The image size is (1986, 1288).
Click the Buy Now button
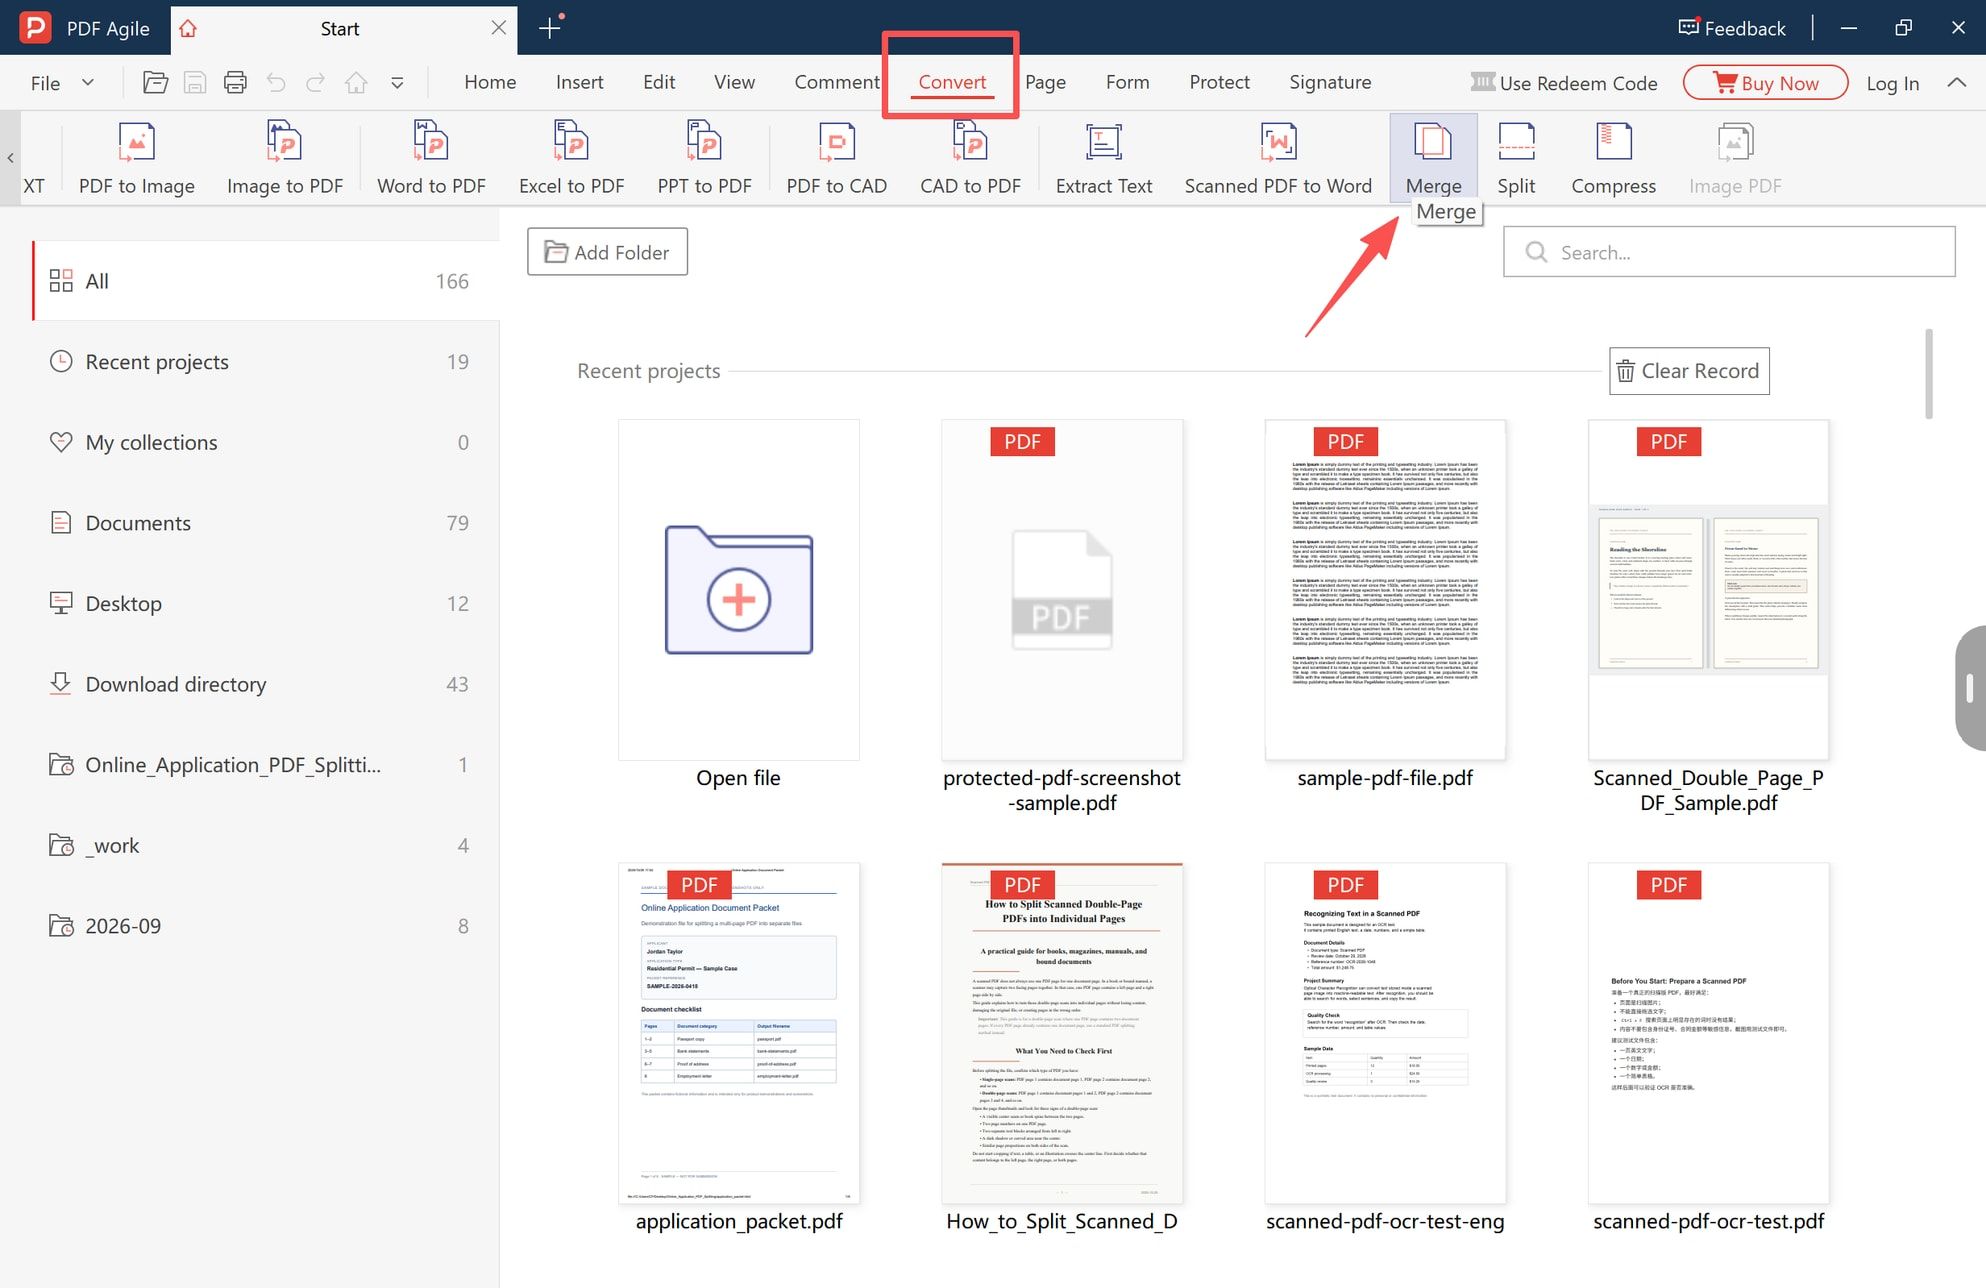click(x=1766, y=83)
